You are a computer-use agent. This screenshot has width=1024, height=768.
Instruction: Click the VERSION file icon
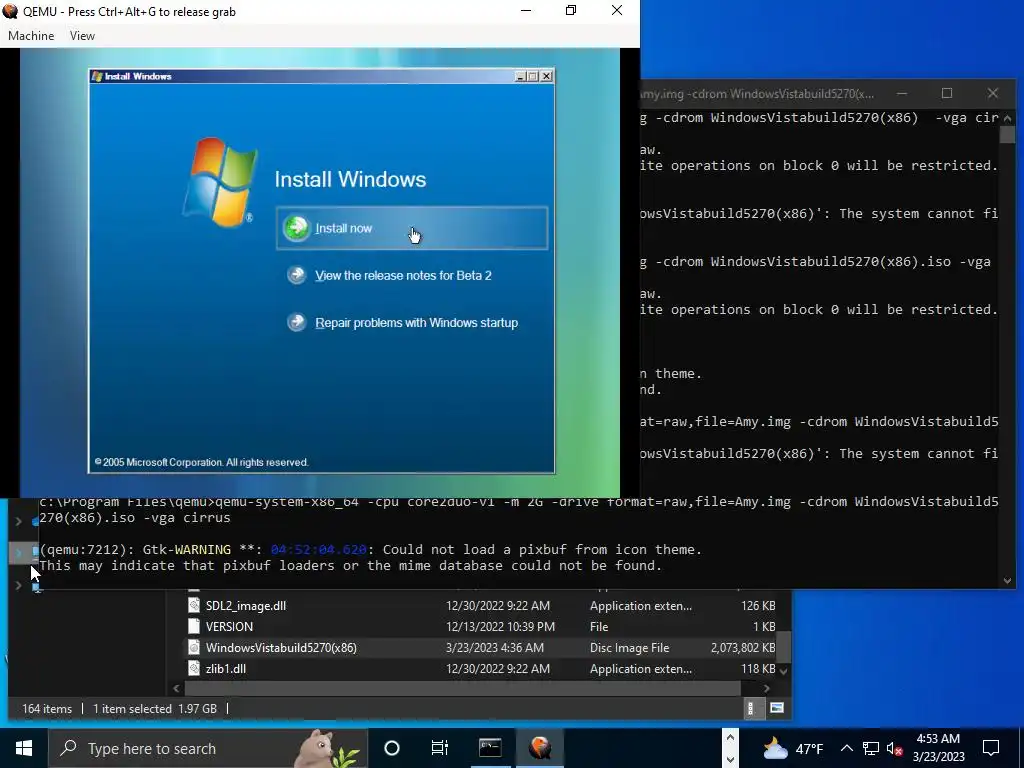pos(193,626)
